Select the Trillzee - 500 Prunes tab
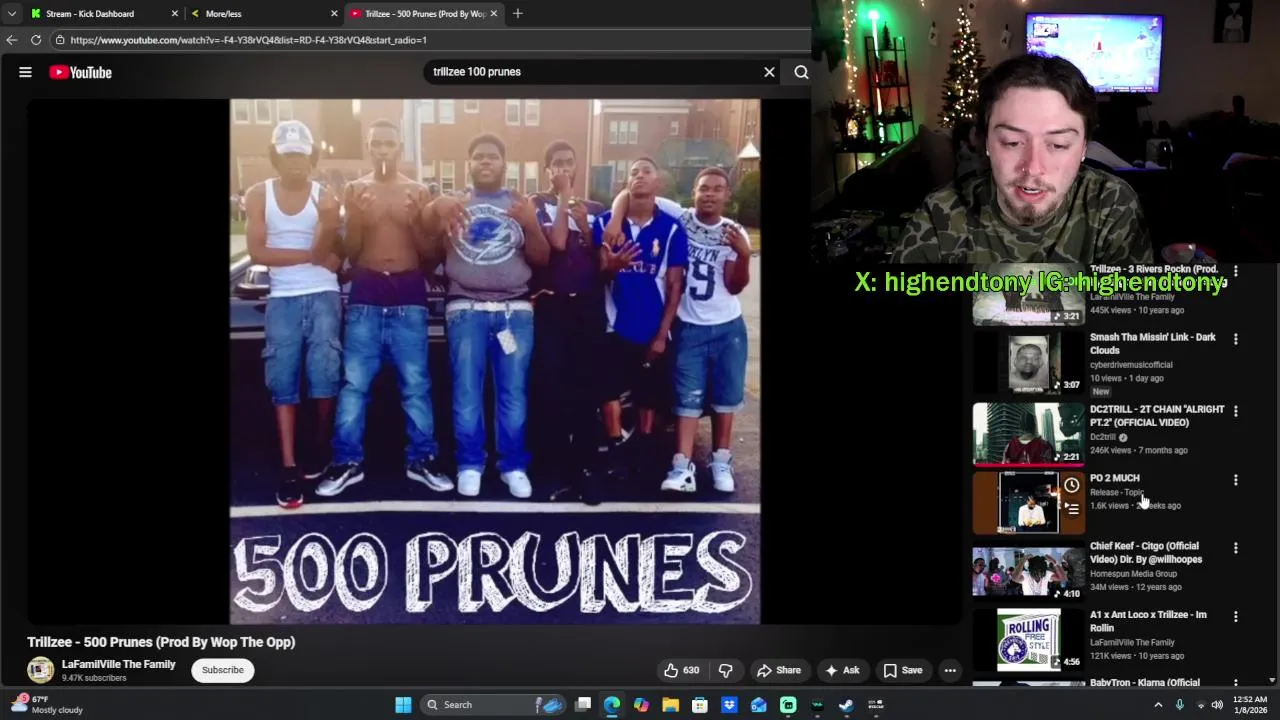1280x720 pixels. pyautogui.click(x=425, y=14)
